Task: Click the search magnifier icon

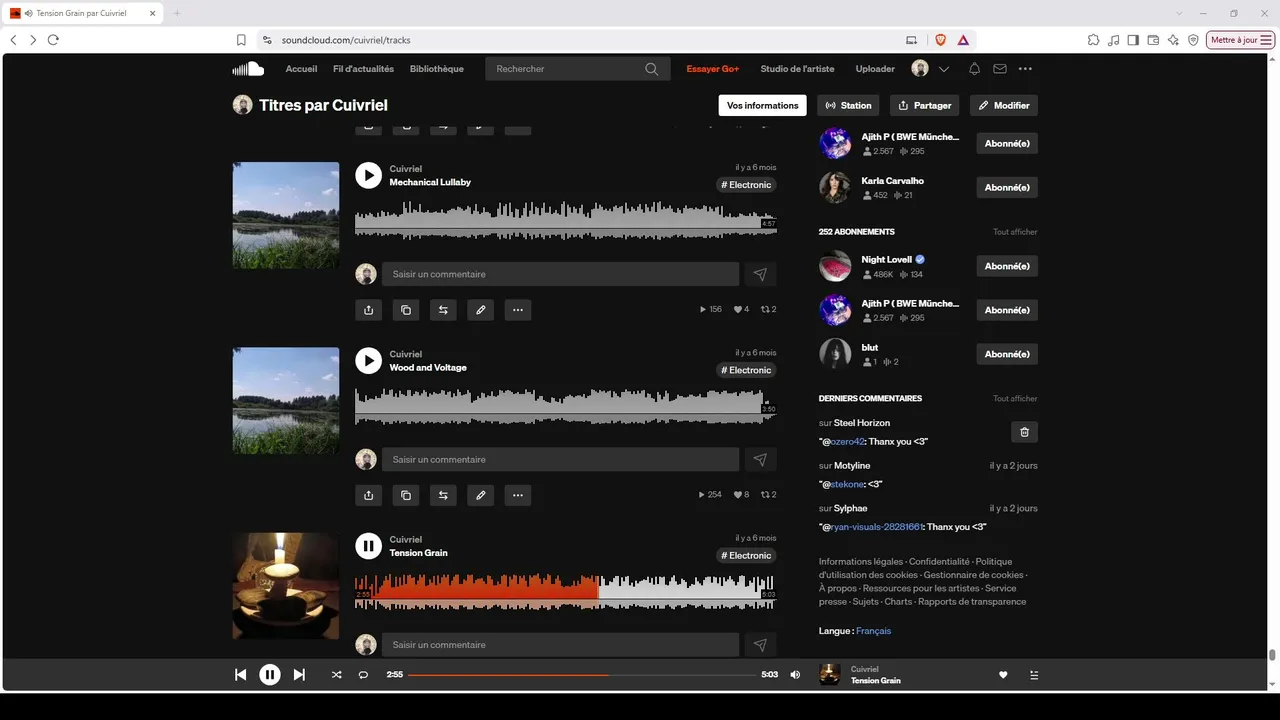Action: click(x=652, y=69)
